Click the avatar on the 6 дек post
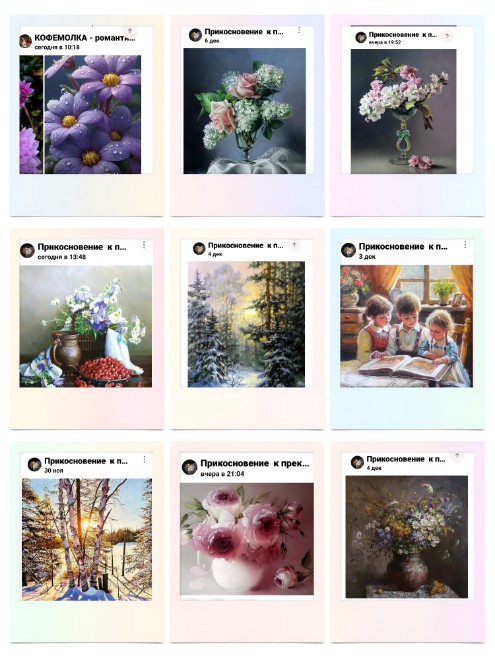Image resolution: width=495 pixels, height=660 pixels. pyautogui.click(x=195, y=35)
